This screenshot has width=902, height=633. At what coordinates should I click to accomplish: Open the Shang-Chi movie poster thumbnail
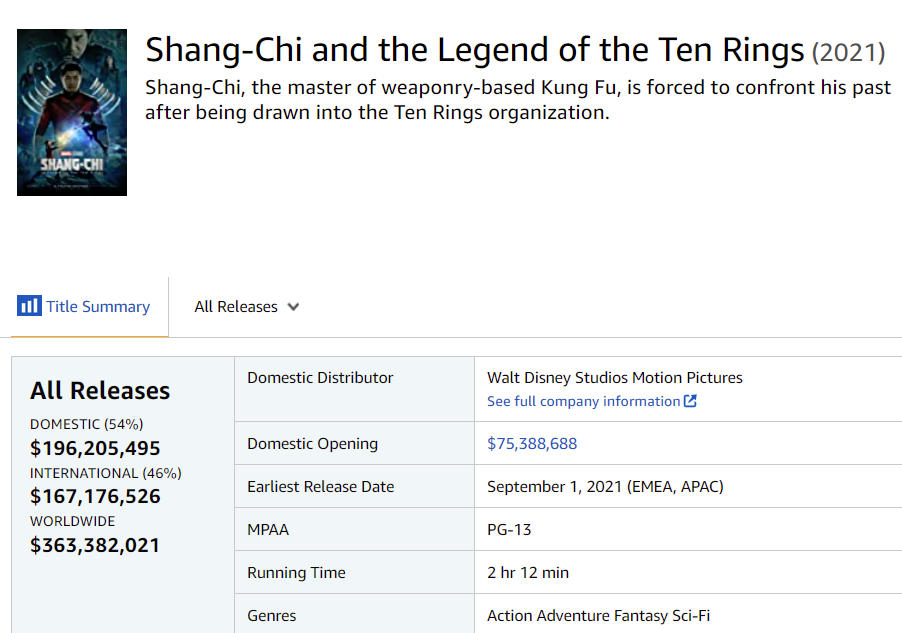click(x=72, y=112)
